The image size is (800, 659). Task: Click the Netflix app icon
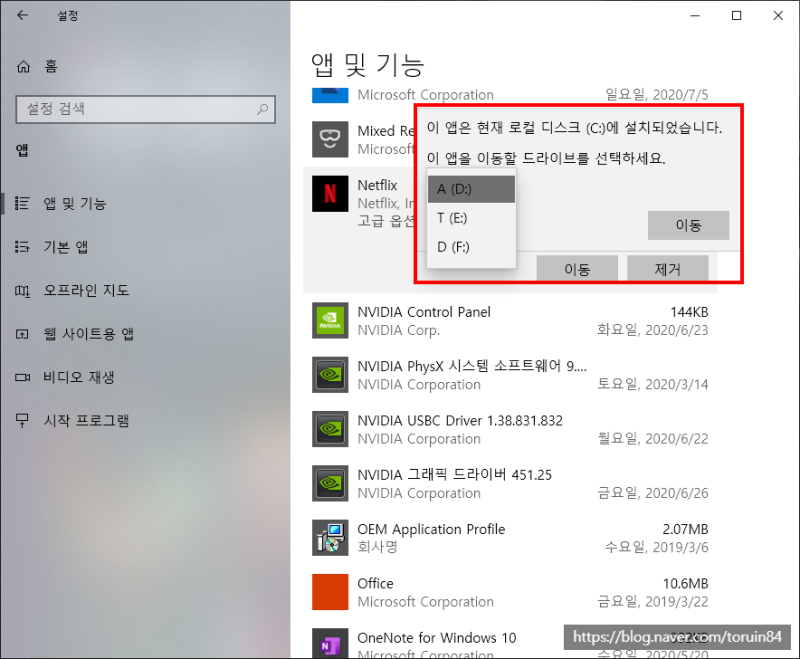(330, 194)
